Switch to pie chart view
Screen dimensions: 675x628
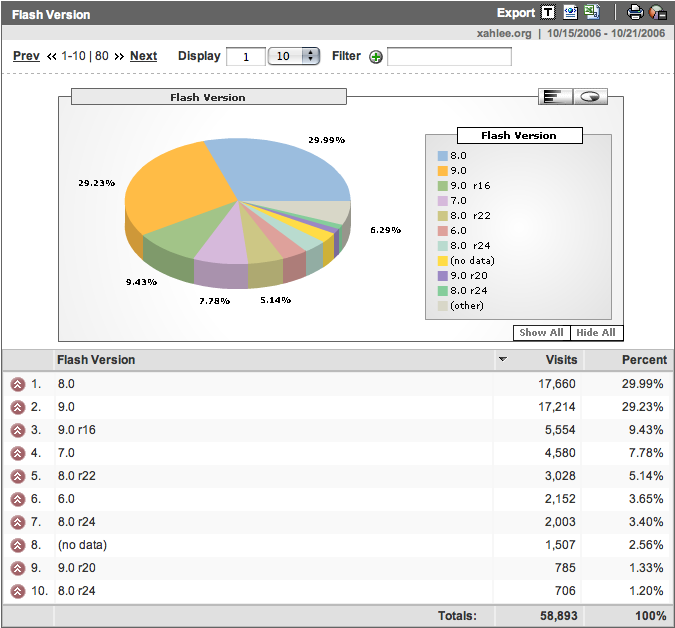(x=591, y=96)
